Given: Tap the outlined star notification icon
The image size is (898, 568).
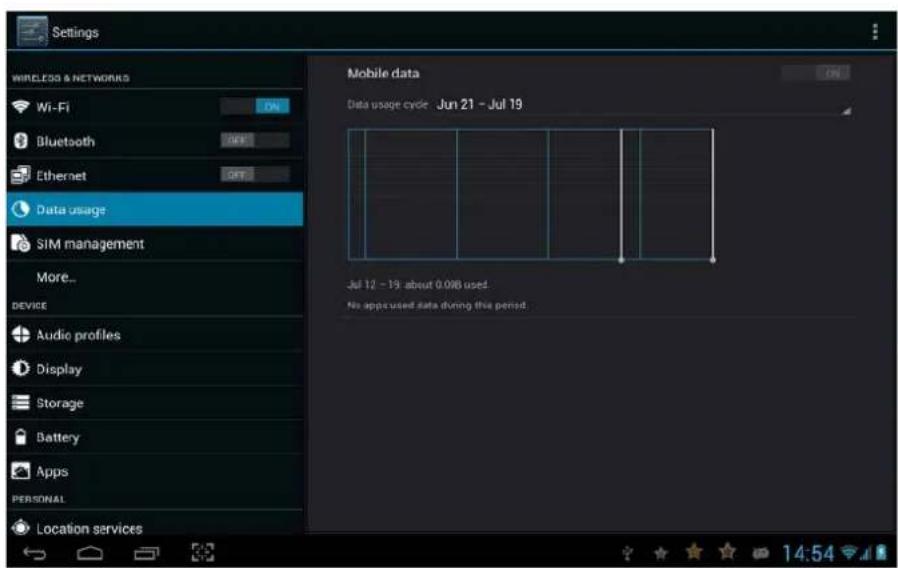Looking at the screenshot, I should (x=727, y=552).
